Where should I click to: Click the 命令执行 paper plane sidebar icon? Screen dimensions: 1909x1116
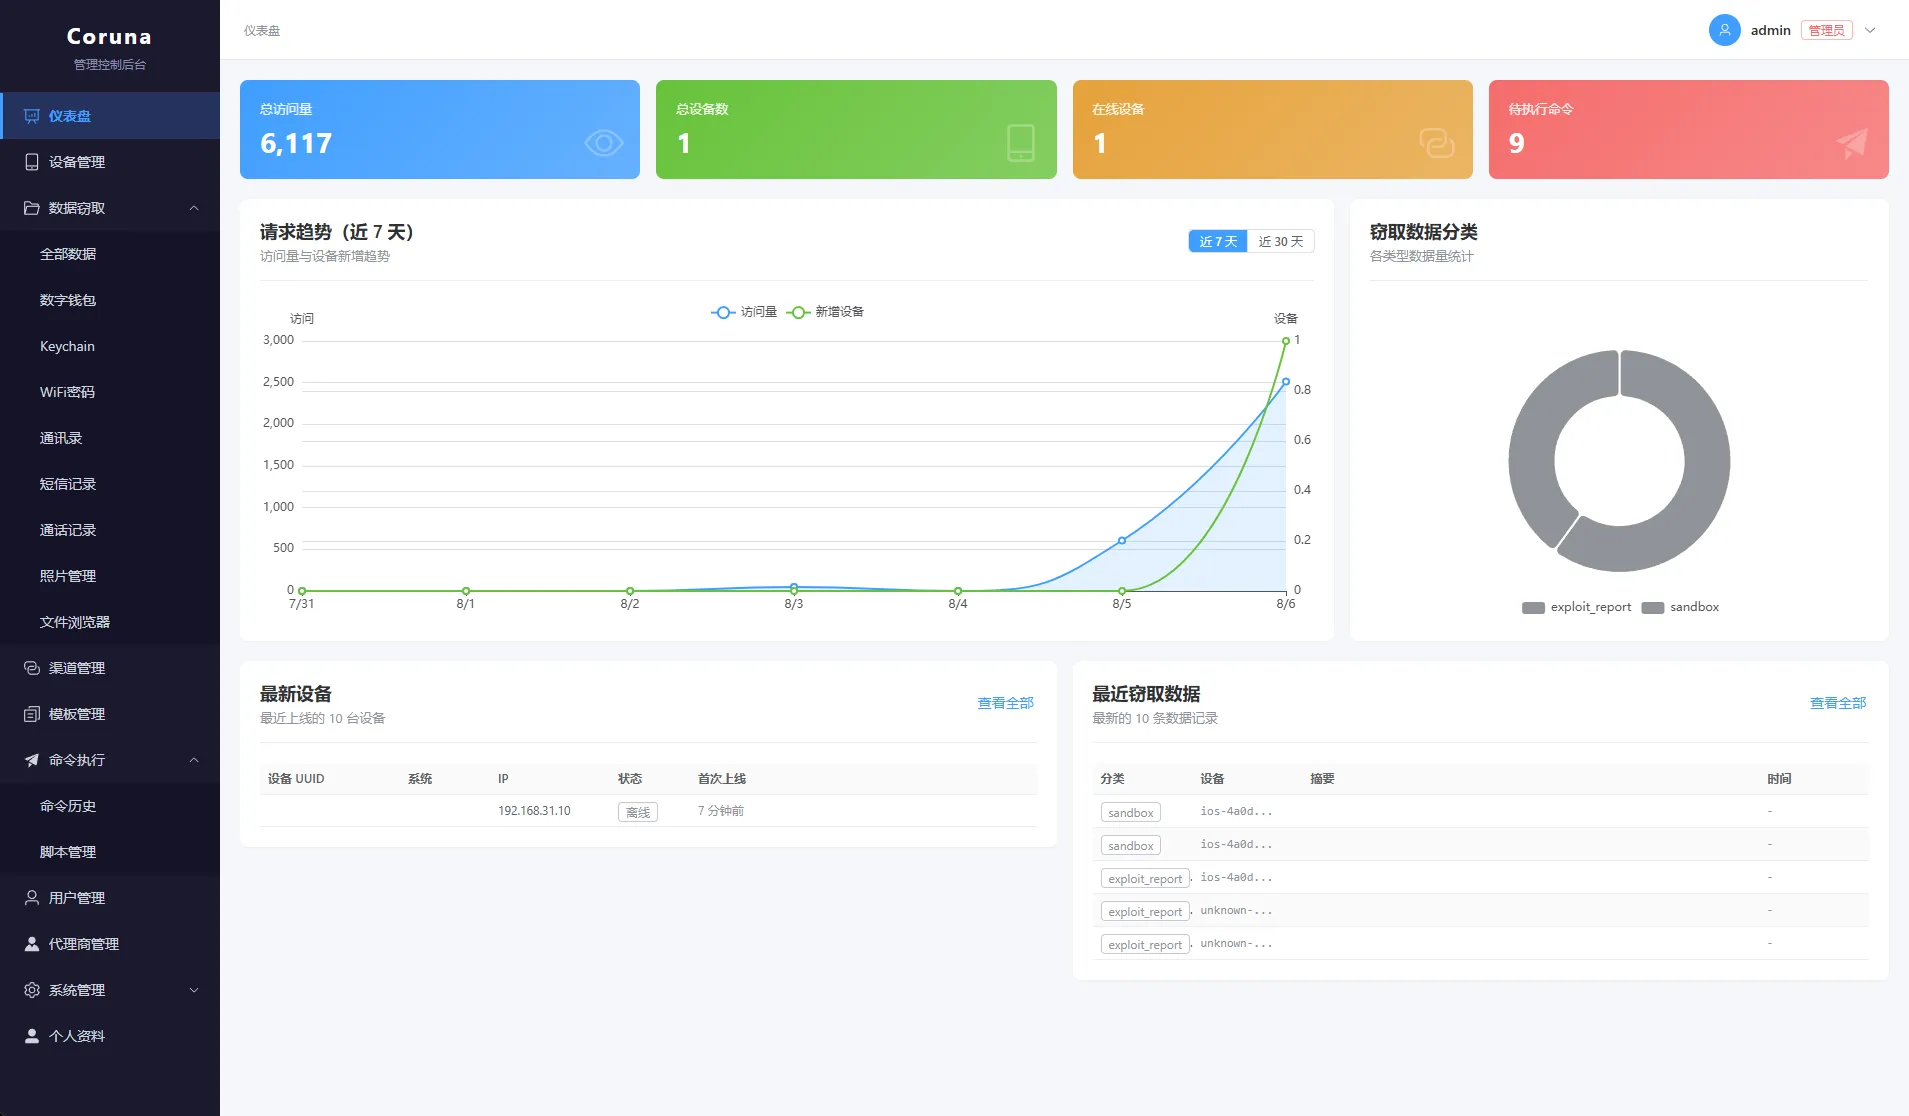pos(32,760)
